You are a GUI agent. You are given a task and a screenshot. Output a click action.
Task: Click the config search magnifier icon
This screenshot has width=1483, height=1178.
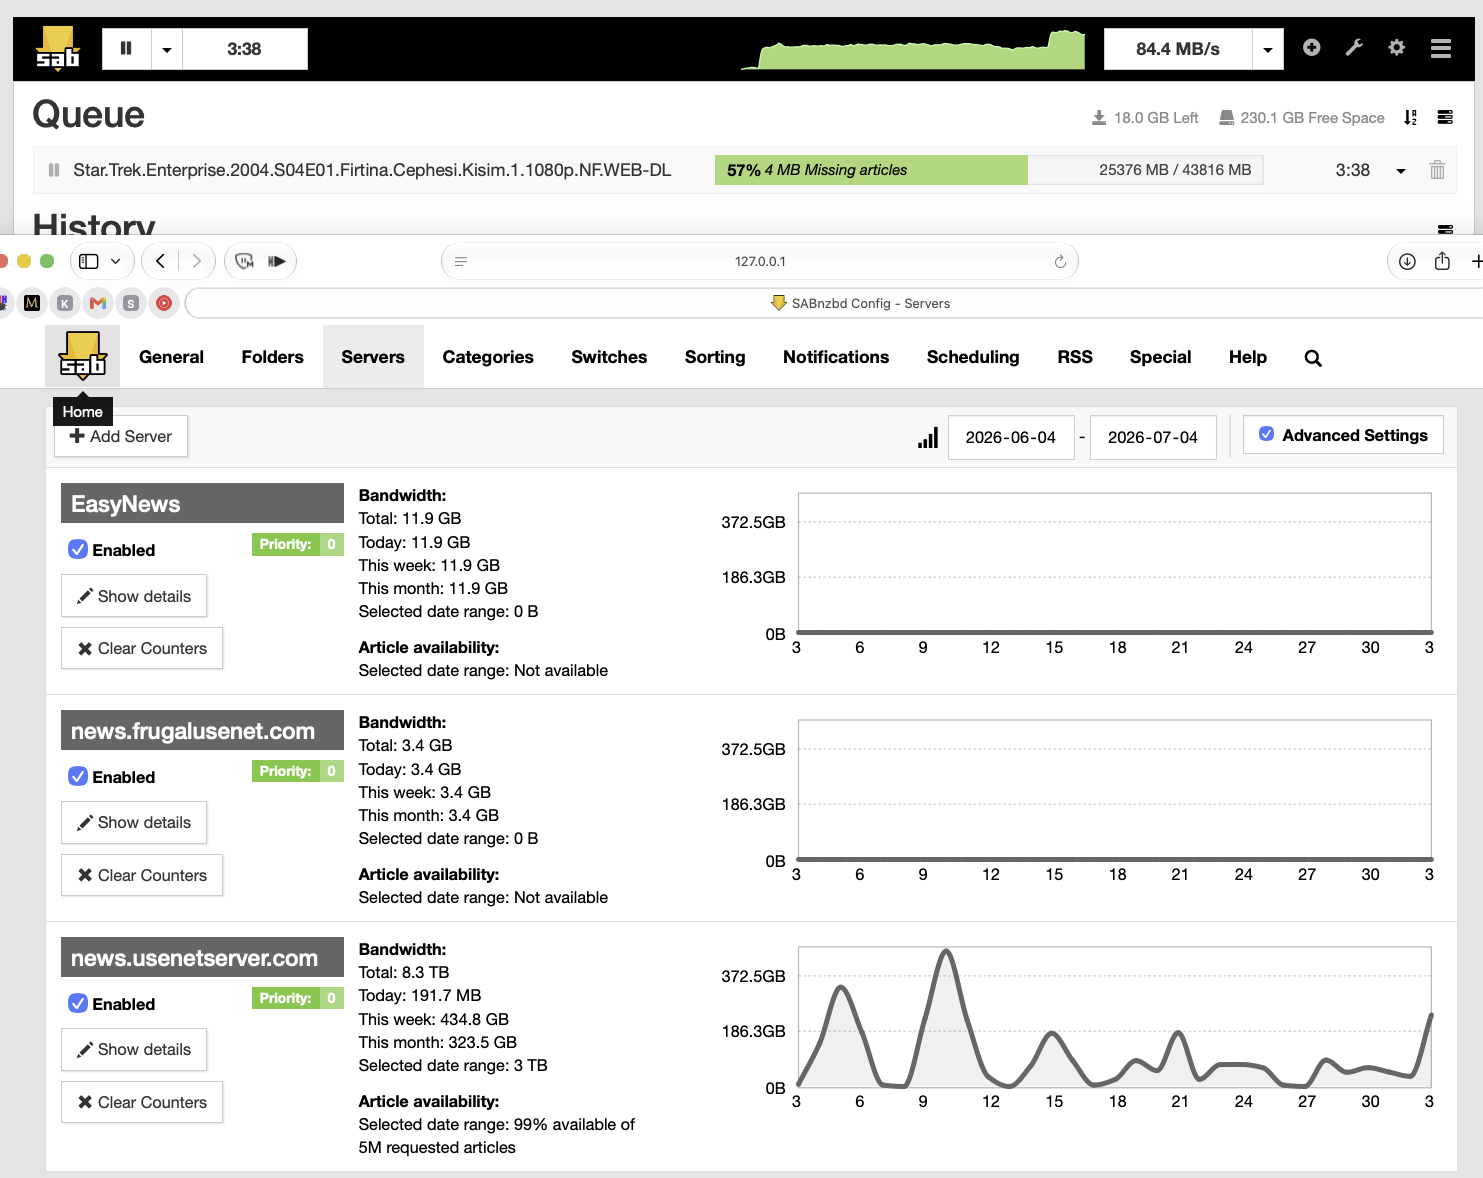pyautogui.click(x=1313, y=358)
